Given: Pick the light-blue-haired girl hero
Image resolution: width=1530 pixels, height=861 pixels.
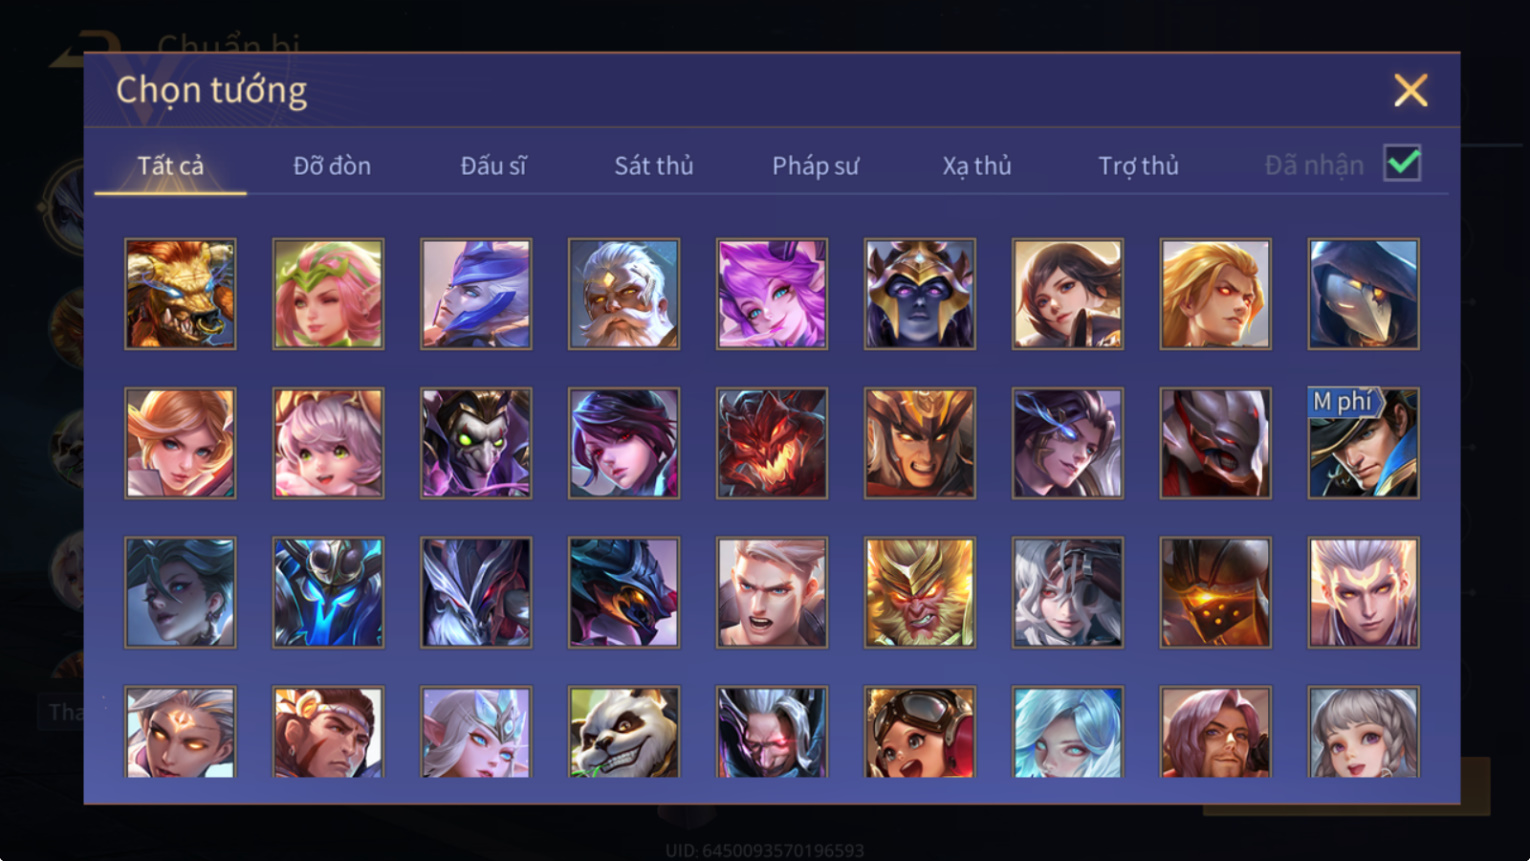Looking at the screenshot, I should (1068, 732).
